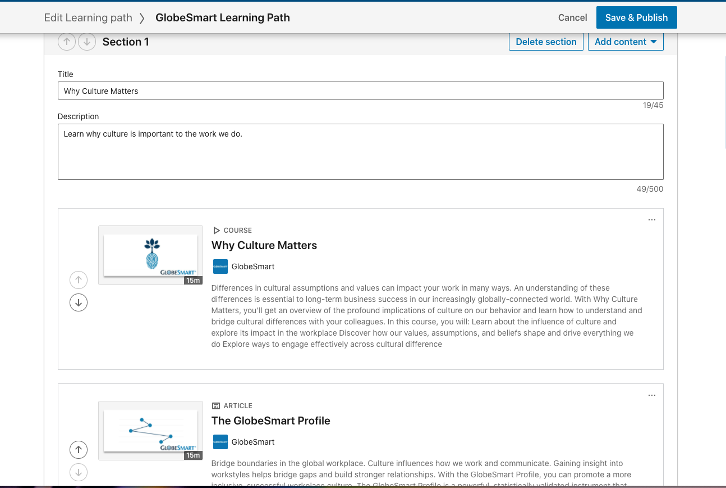
Task: Click the Description field label
Action: (78, 116)
